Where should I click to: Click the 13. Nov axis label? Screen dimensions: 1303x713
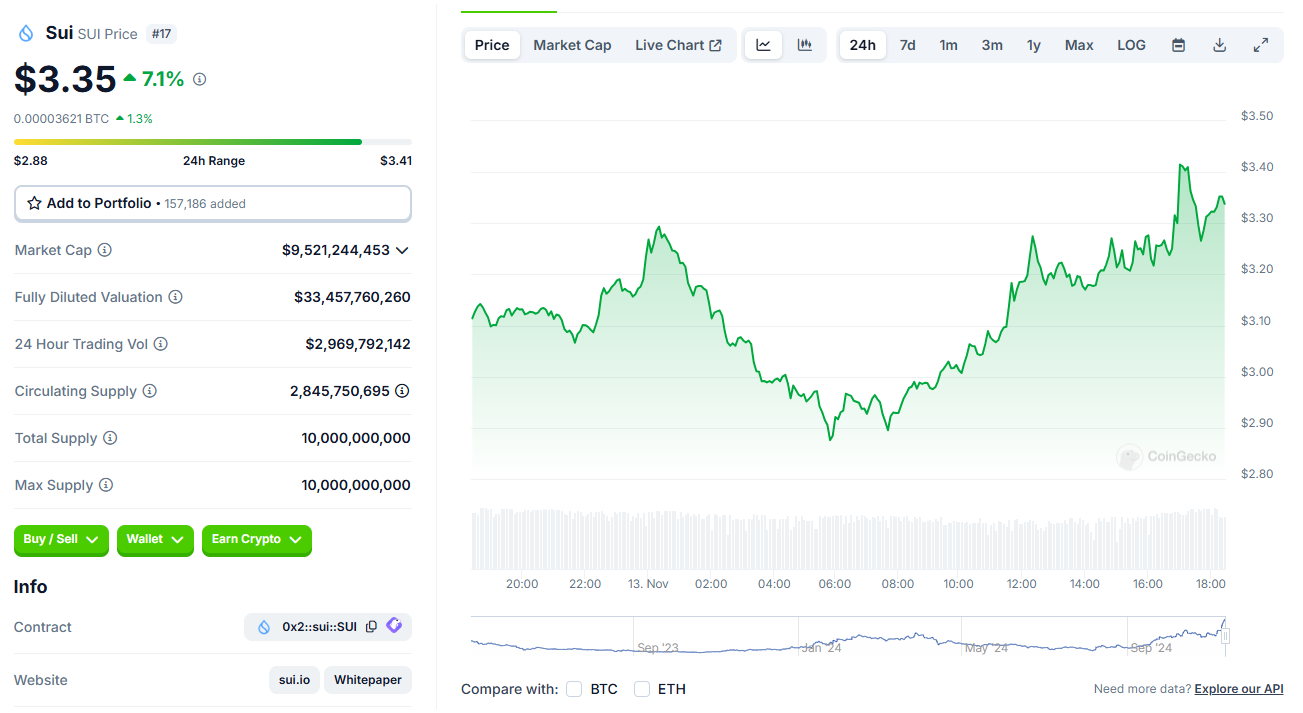tap(648, 583)
